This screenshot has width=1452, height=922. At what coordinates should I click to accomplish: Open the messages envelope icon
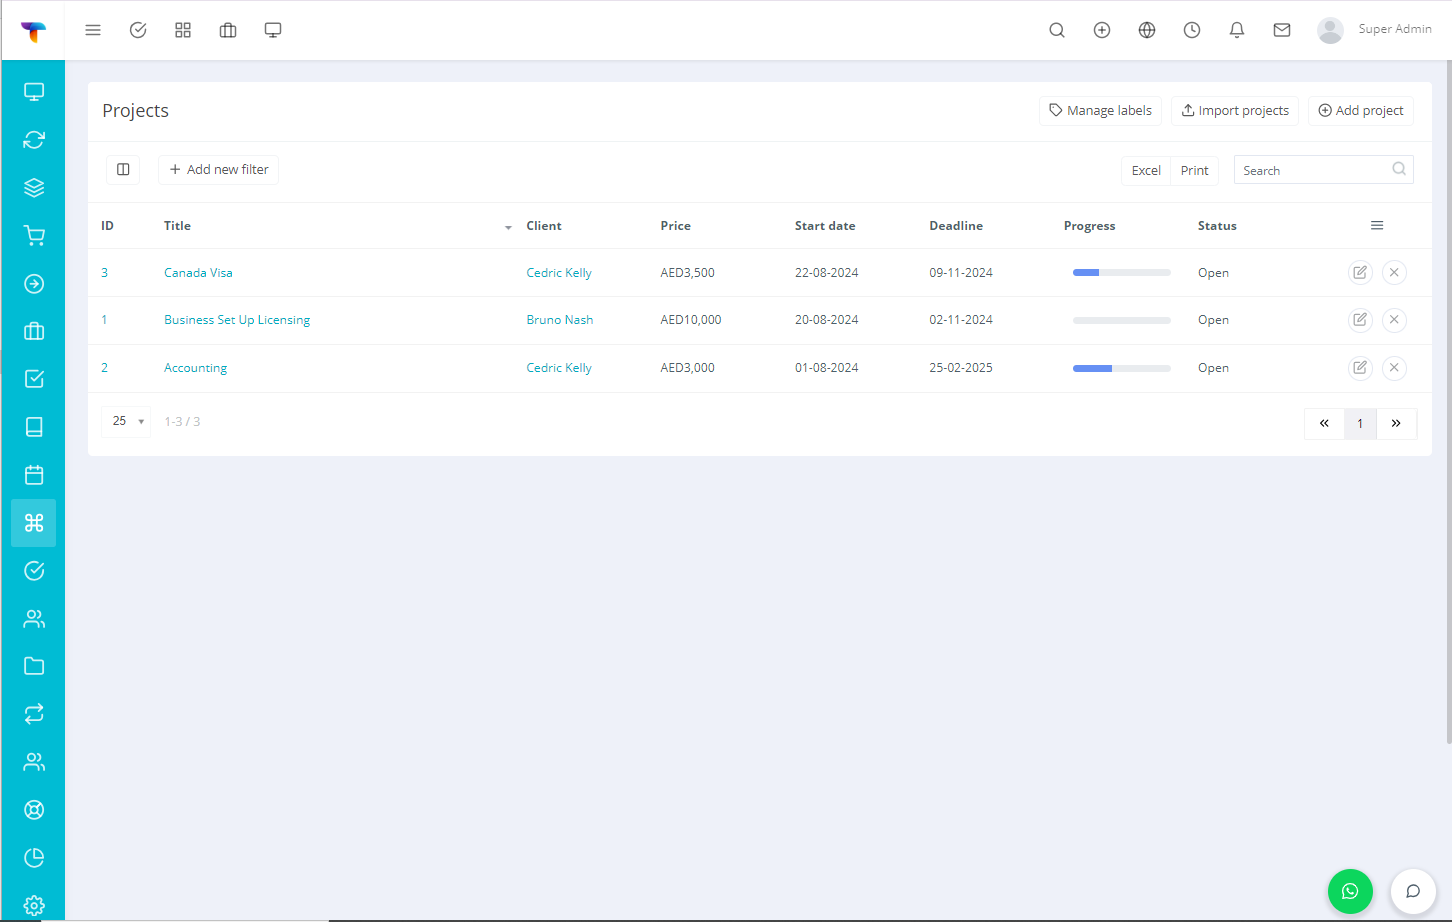1282,30
